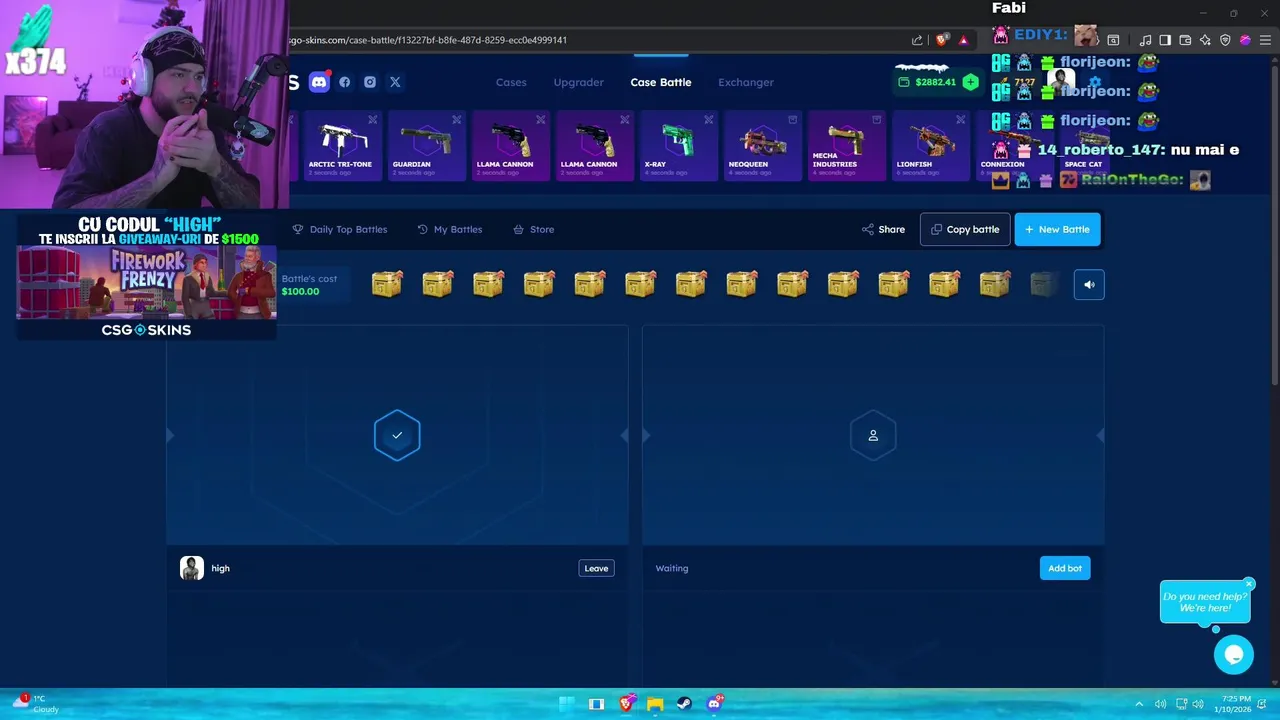Screen dimensions: 1280x720
Task: Click the greyed-out last case in row
Action: (1043, 285)
